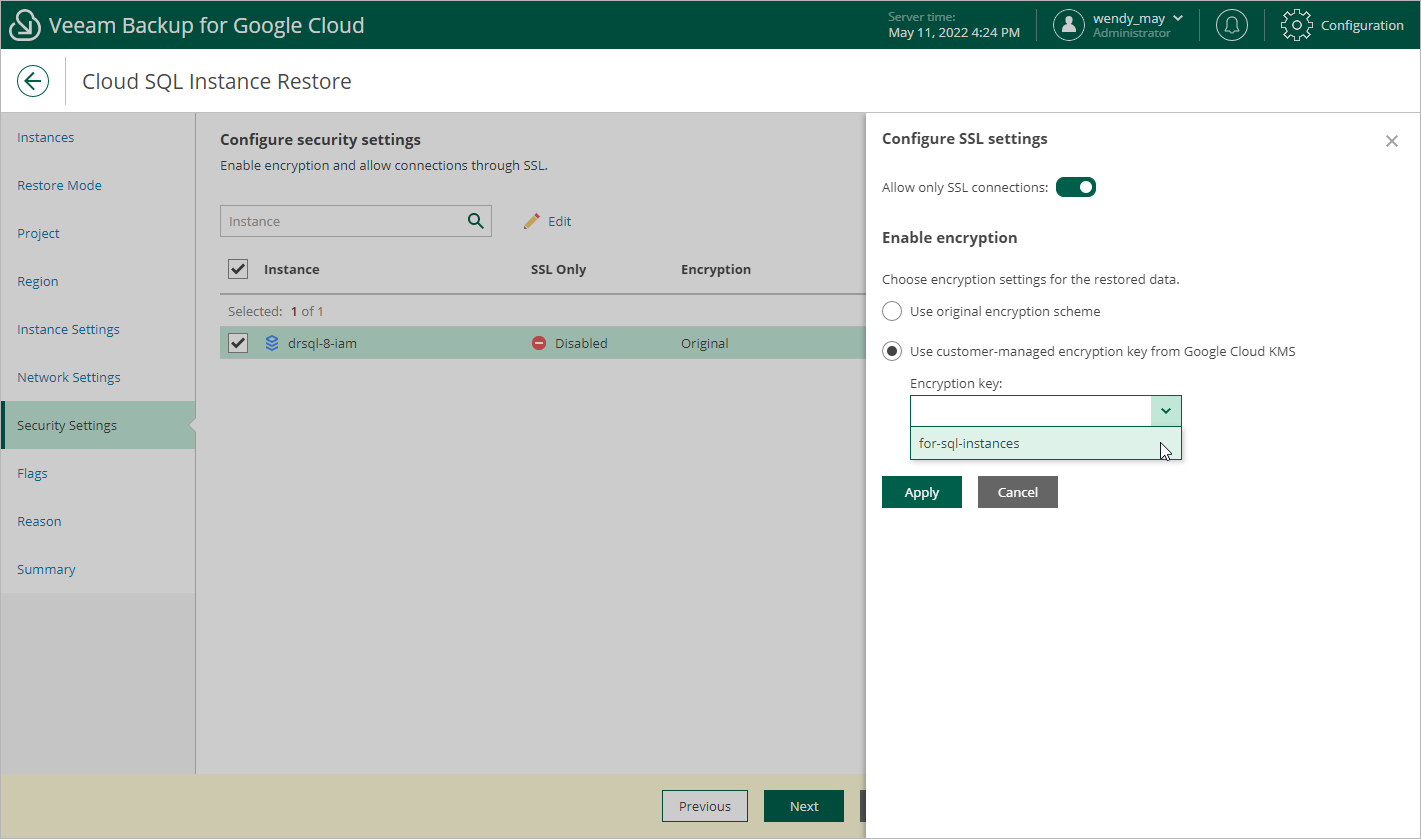Click the search magnifier icon

coord(476,221)
